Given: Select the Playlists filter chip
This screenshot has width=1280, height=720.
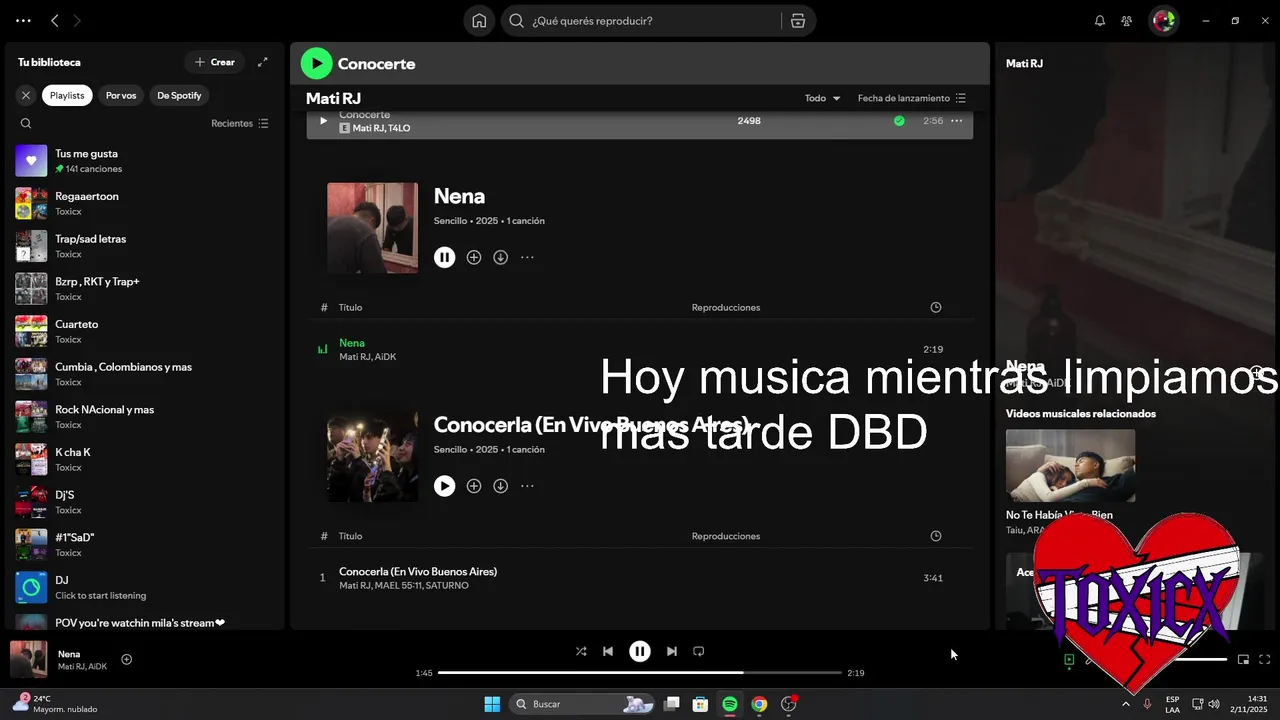Looking at the screenshot, I should pyautogui.click(x=67, y=95).
